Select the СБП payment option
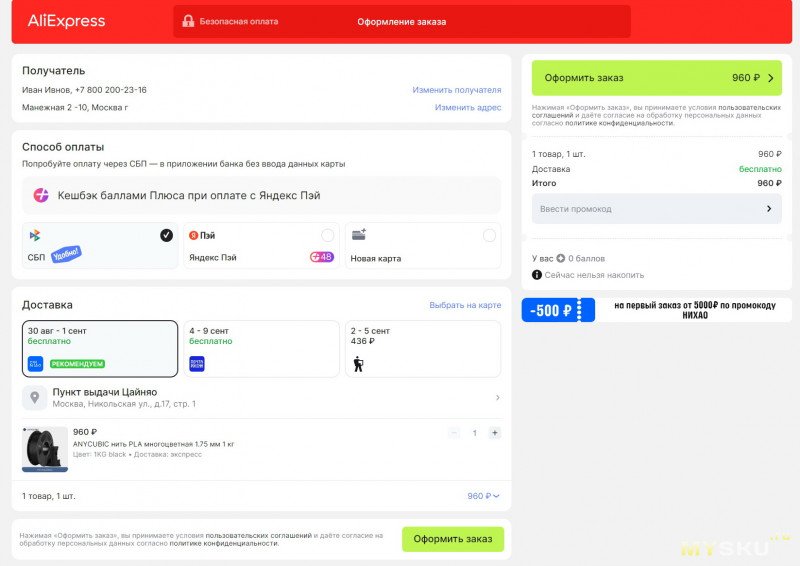The image size is (800, 566). point(100,245)
